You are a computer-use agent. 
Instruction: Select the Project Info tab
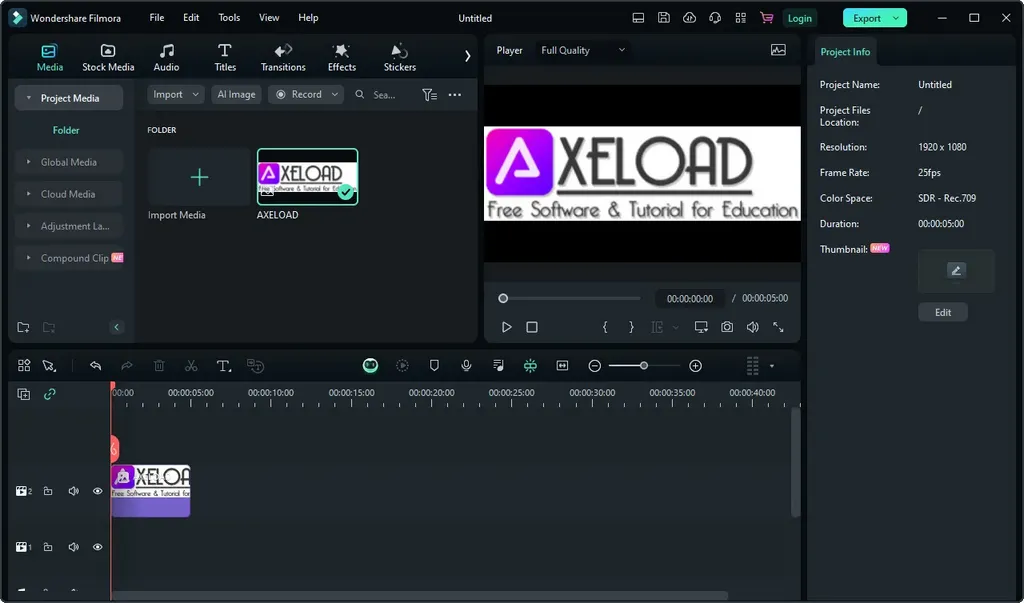(x=845, y=52)
